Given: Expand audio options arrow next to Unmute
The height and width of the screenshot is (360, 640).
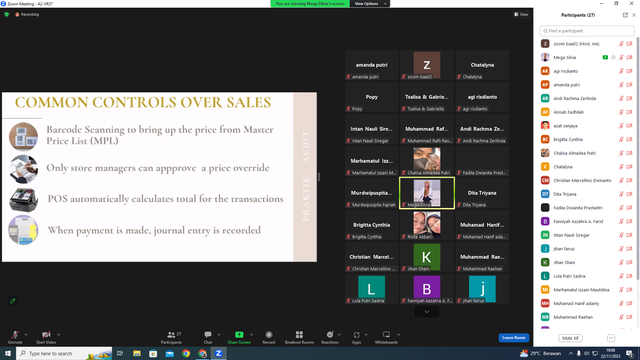Looking at the screenshot, I should pos(26,335).
